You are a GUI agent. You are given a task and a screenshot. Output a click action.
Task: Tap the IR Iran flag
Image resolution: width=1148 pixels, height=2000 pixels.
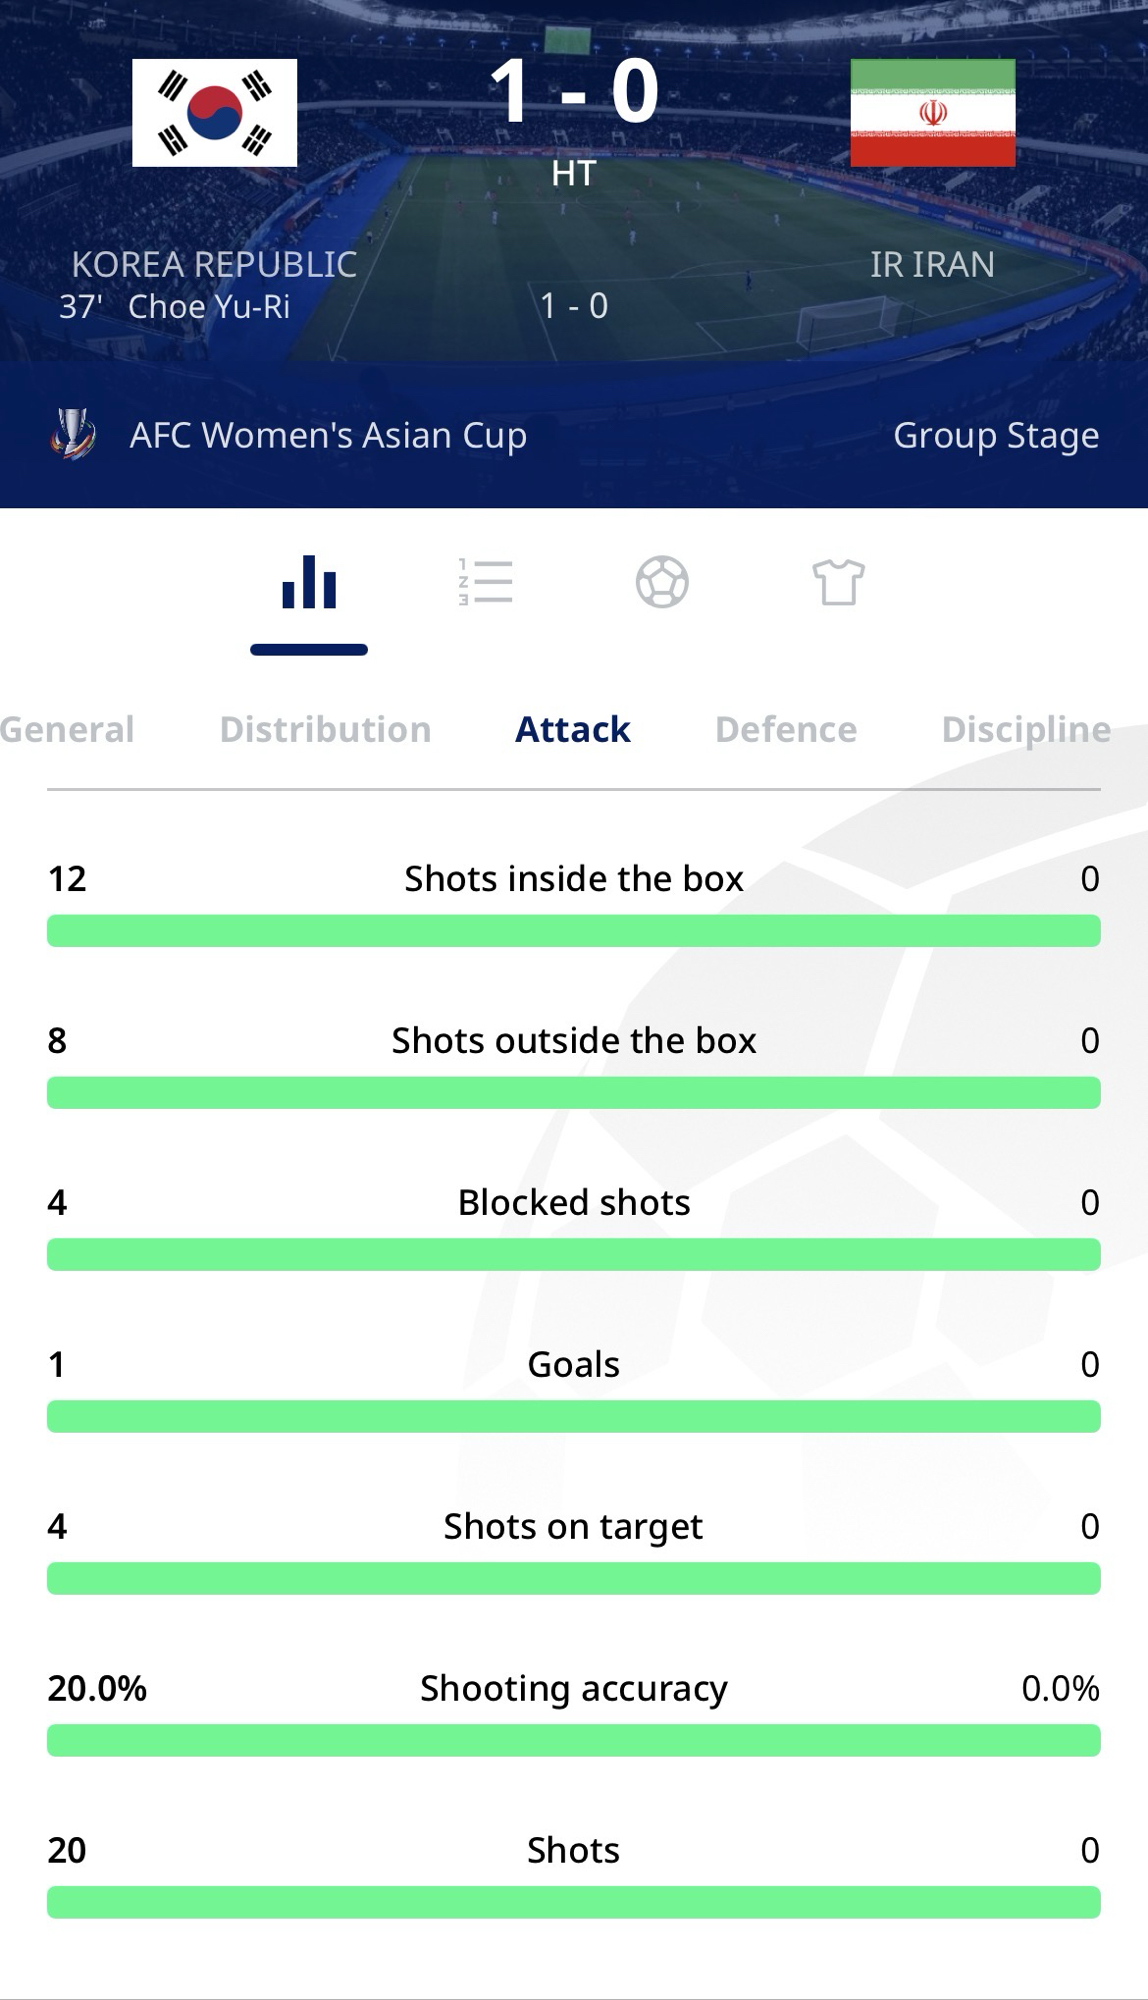click(932, 112)
